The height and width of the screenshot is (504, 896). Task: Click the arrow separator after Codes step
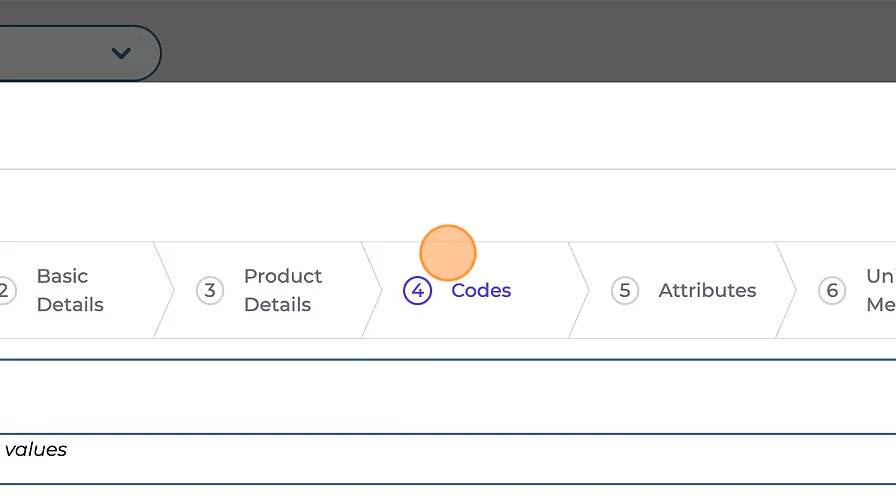pyautogui.click(x=579, y=291)
